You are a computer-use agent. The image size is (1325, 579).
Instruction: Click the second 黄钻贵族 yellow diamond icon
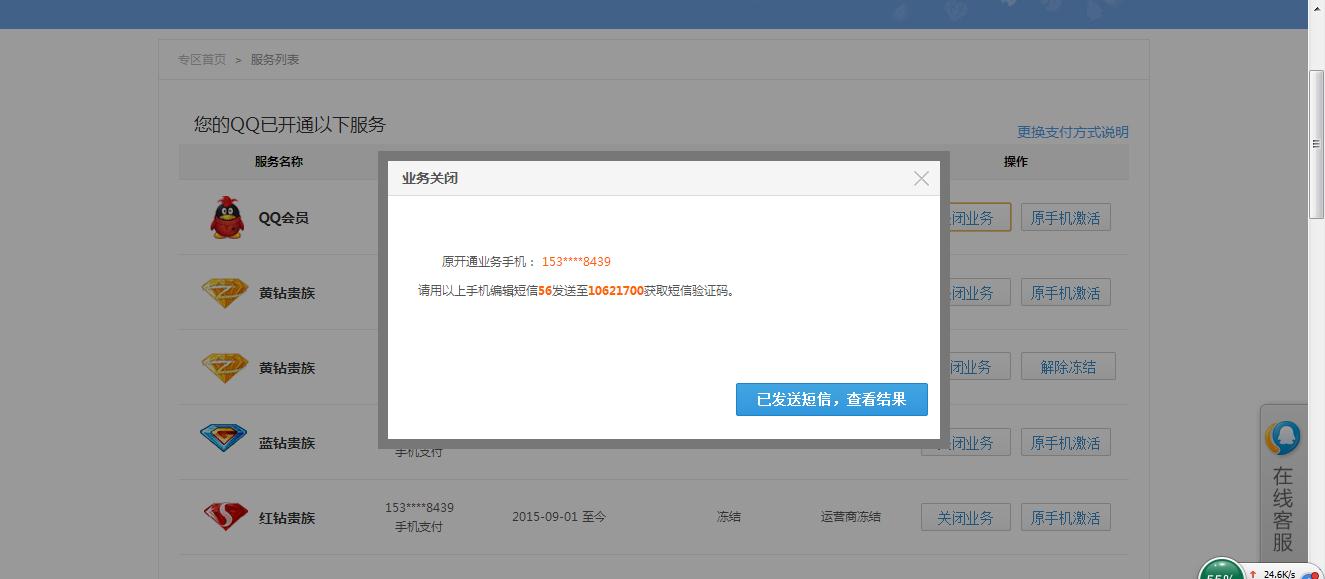tap(225, 367)
